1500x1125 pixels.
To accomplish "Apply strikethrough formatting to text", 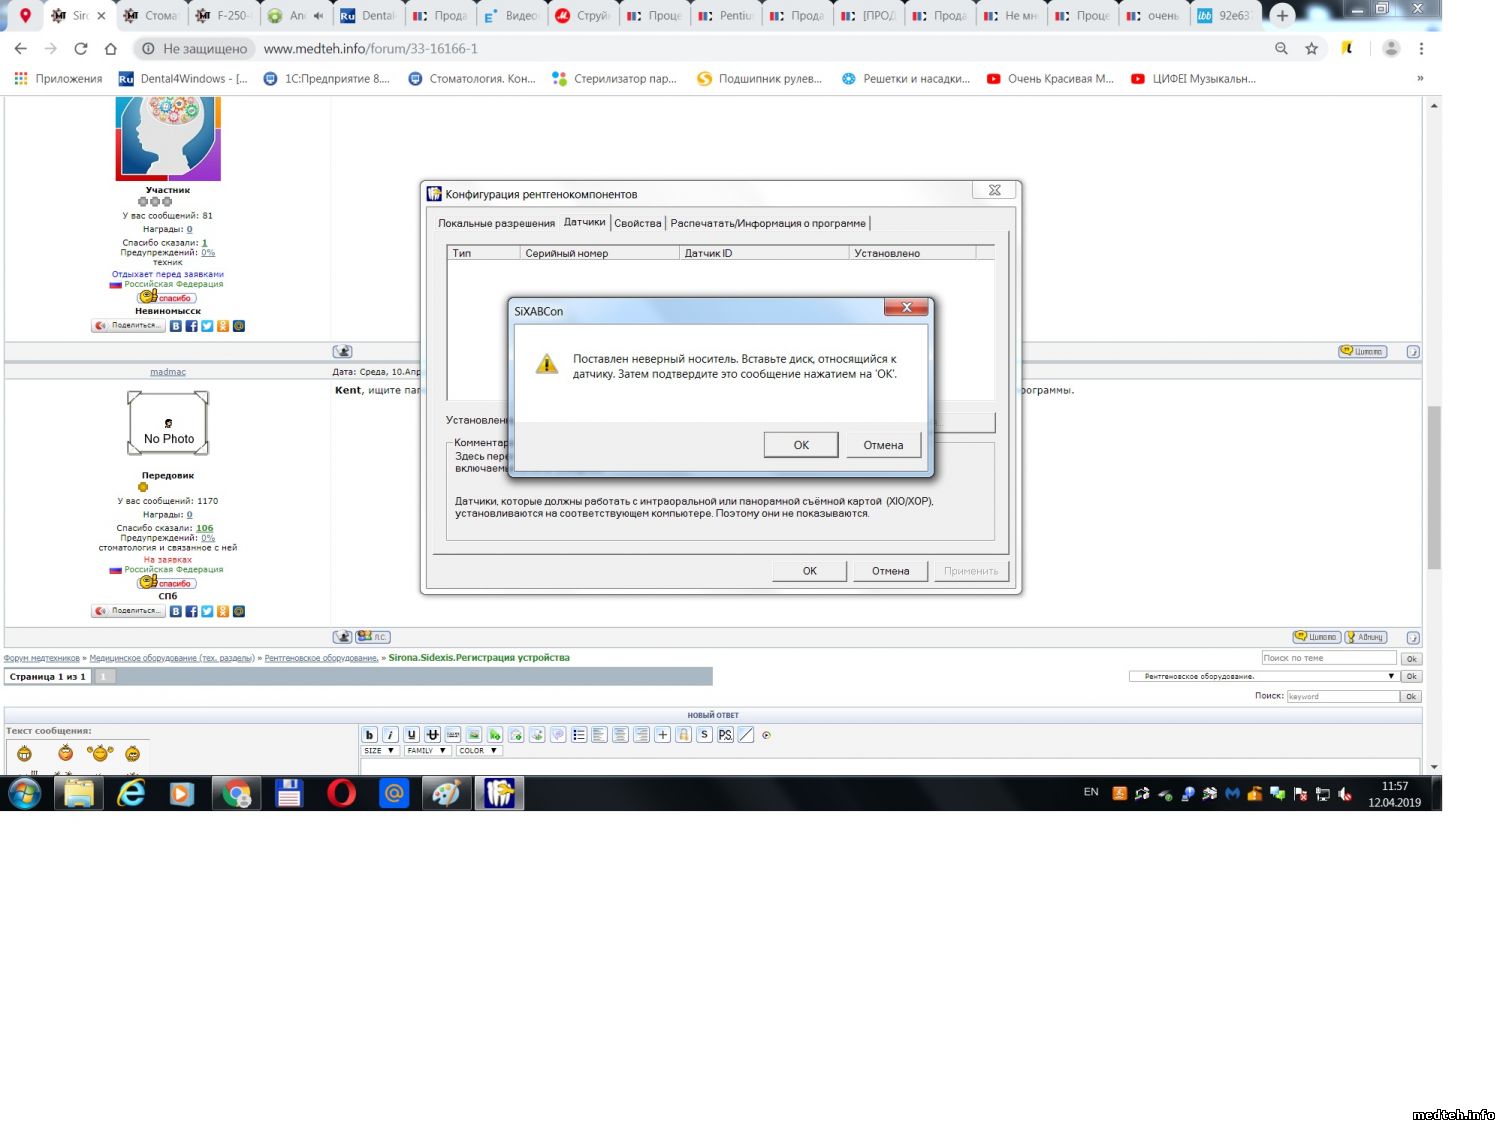I will pos(432,735).
